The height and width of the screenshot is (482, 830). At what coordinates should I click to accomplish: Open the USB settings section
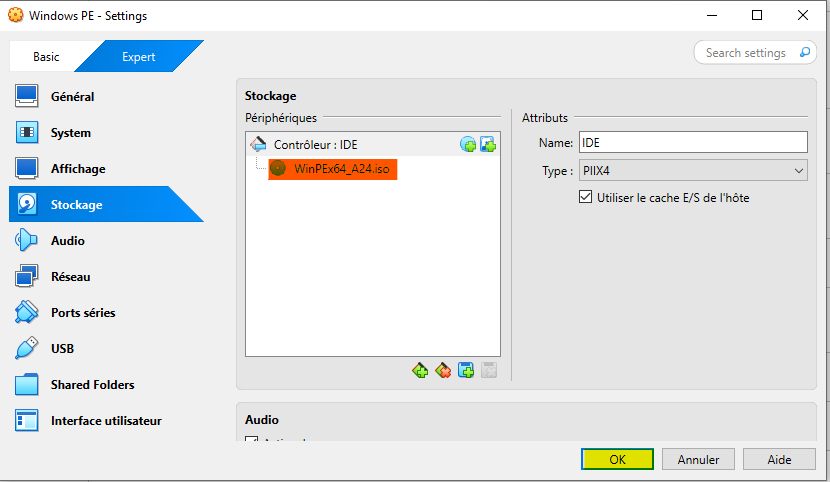(62, 349)
